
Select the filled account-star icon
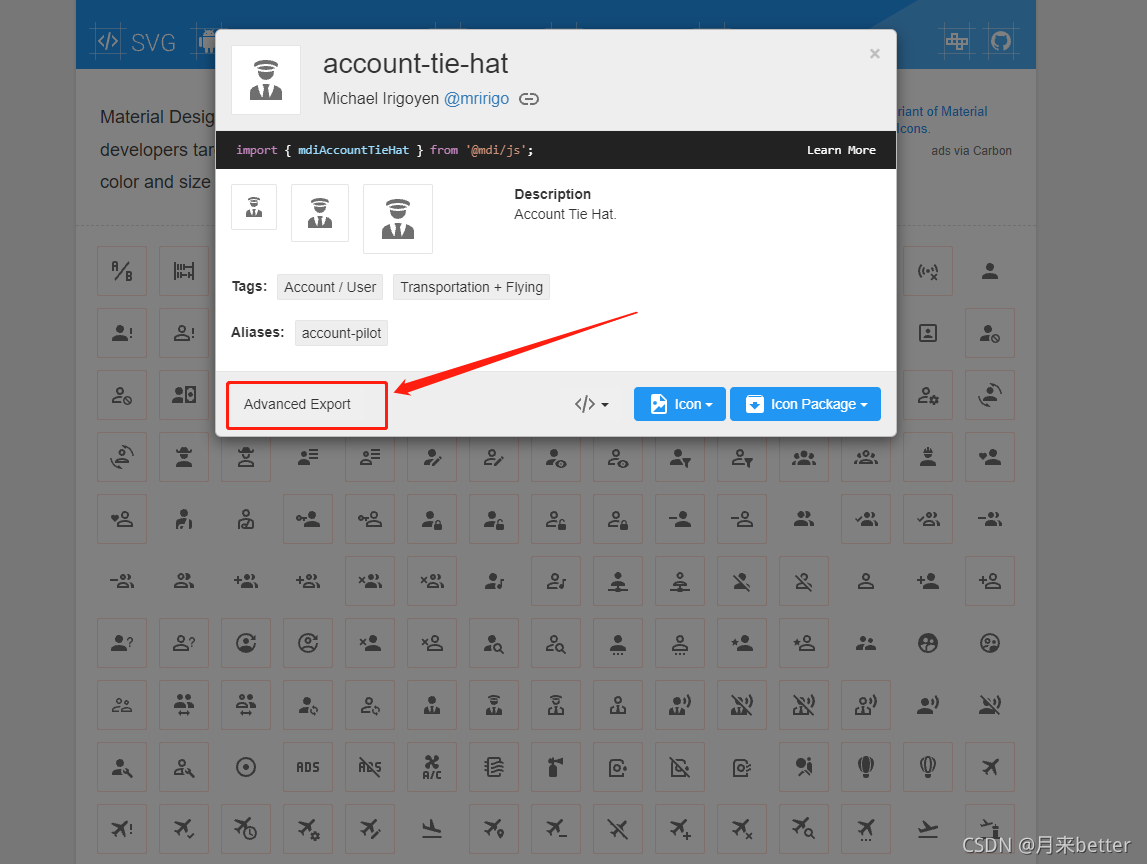[742, 643]
